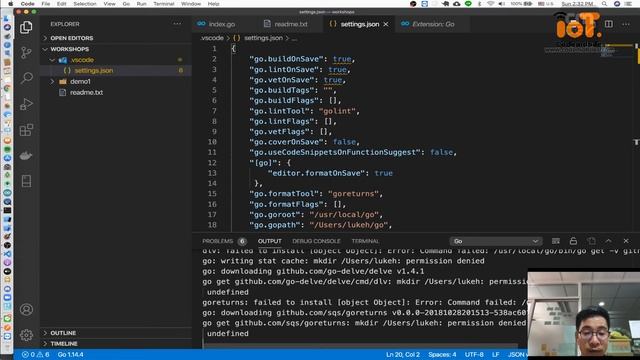Open the Terminal menu in menu bar
640x360 pixels.
coord(164,4)
